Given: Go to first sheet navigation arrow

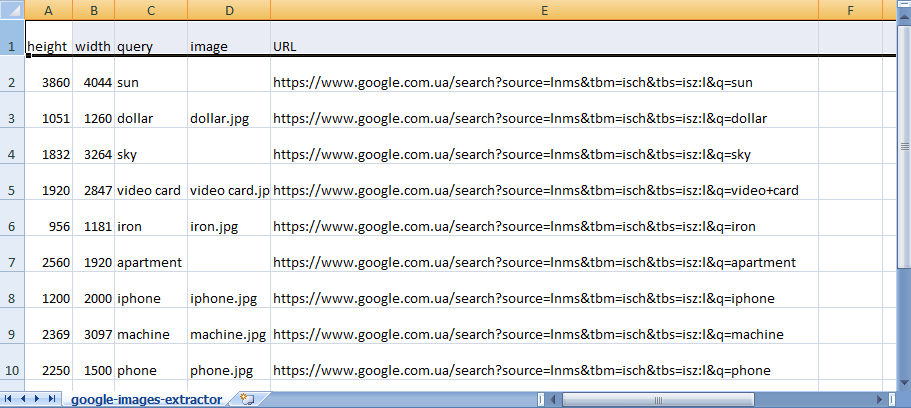Looking at the screenshot, I should tap(8, 399).
